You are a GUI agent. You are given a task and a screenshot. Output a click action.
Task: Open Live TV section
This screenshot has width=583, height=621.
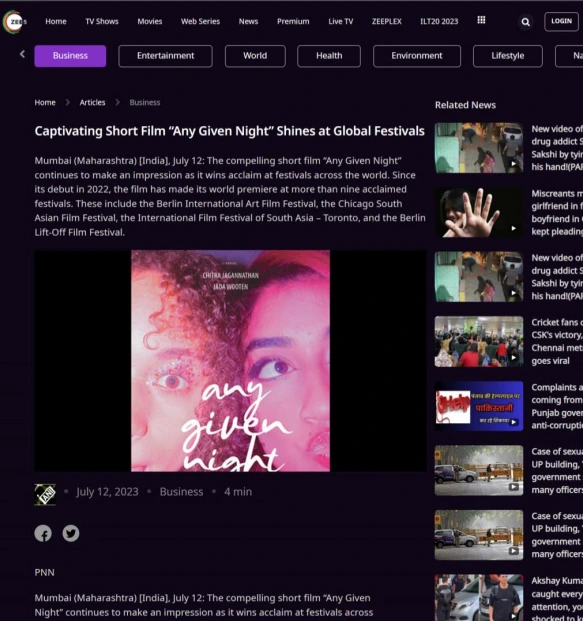click(341, 21)
